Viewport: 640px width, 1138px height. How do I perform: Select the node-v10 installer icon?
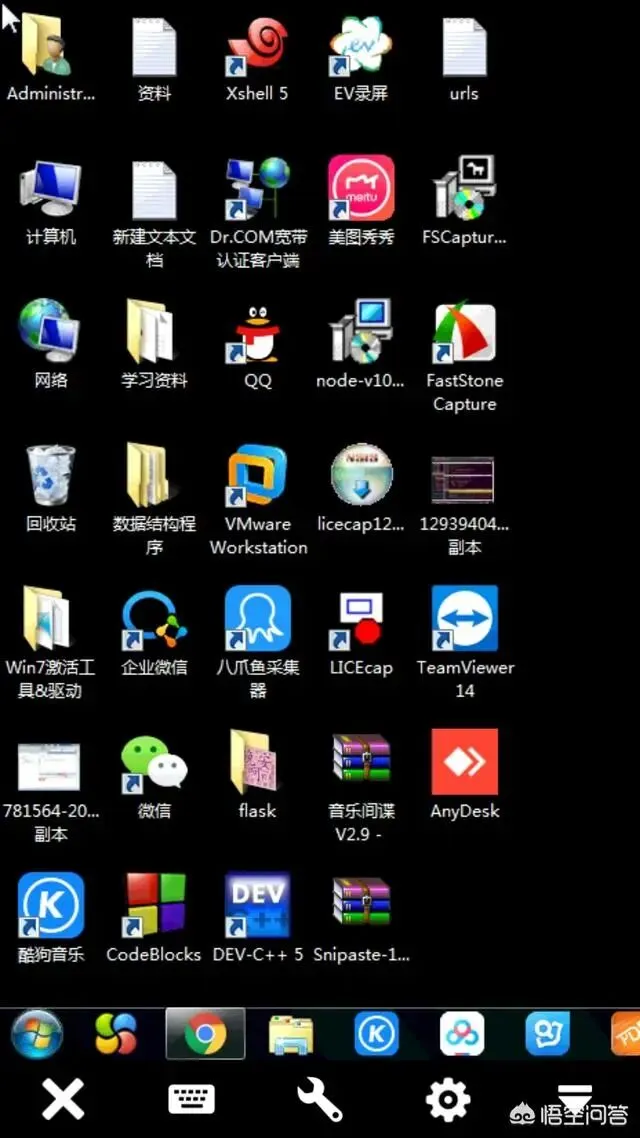point(361,332)
